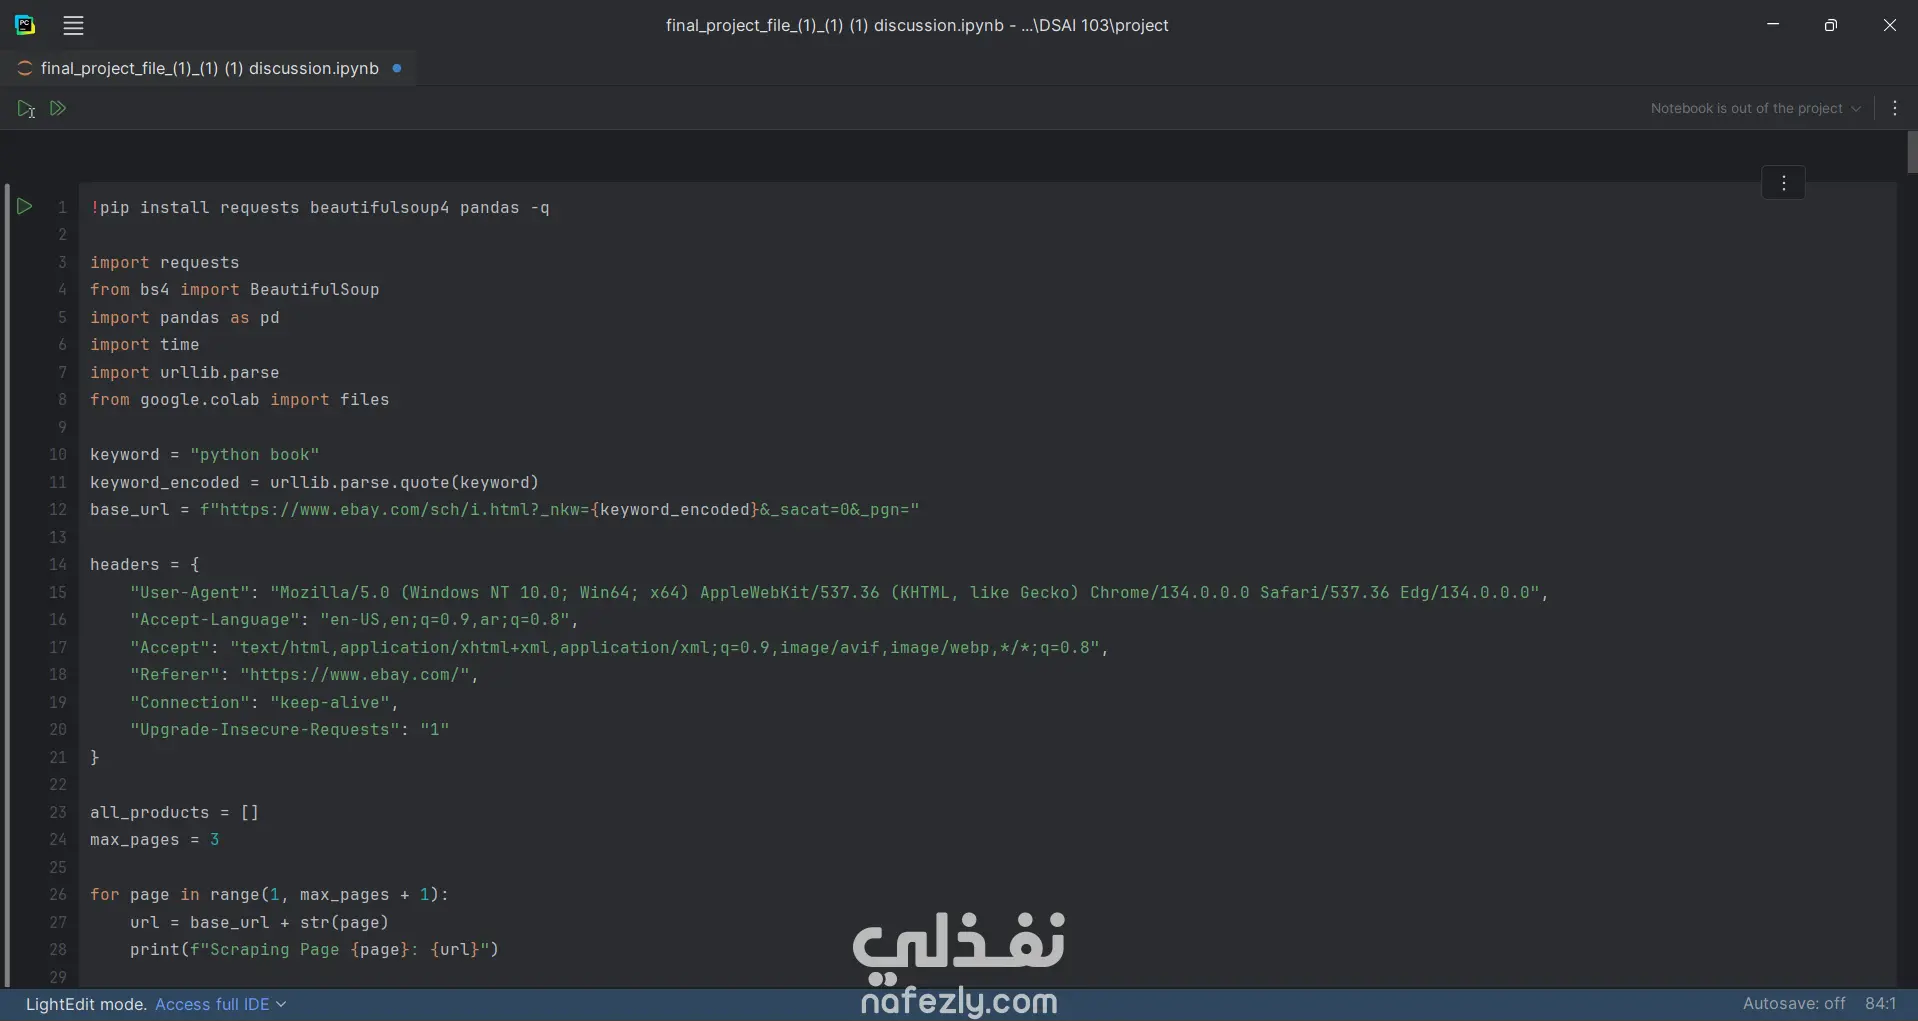Click the 'for page in range' line
The image size is (1918, 1021).
(270, 895)
